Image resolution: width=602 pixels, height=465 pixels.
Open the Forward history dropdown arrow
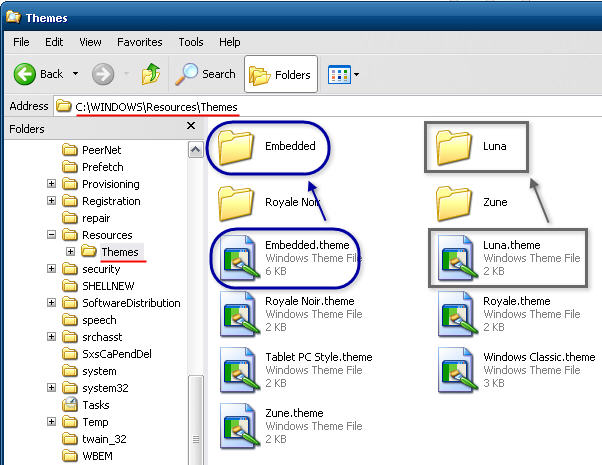click(126, 74)
